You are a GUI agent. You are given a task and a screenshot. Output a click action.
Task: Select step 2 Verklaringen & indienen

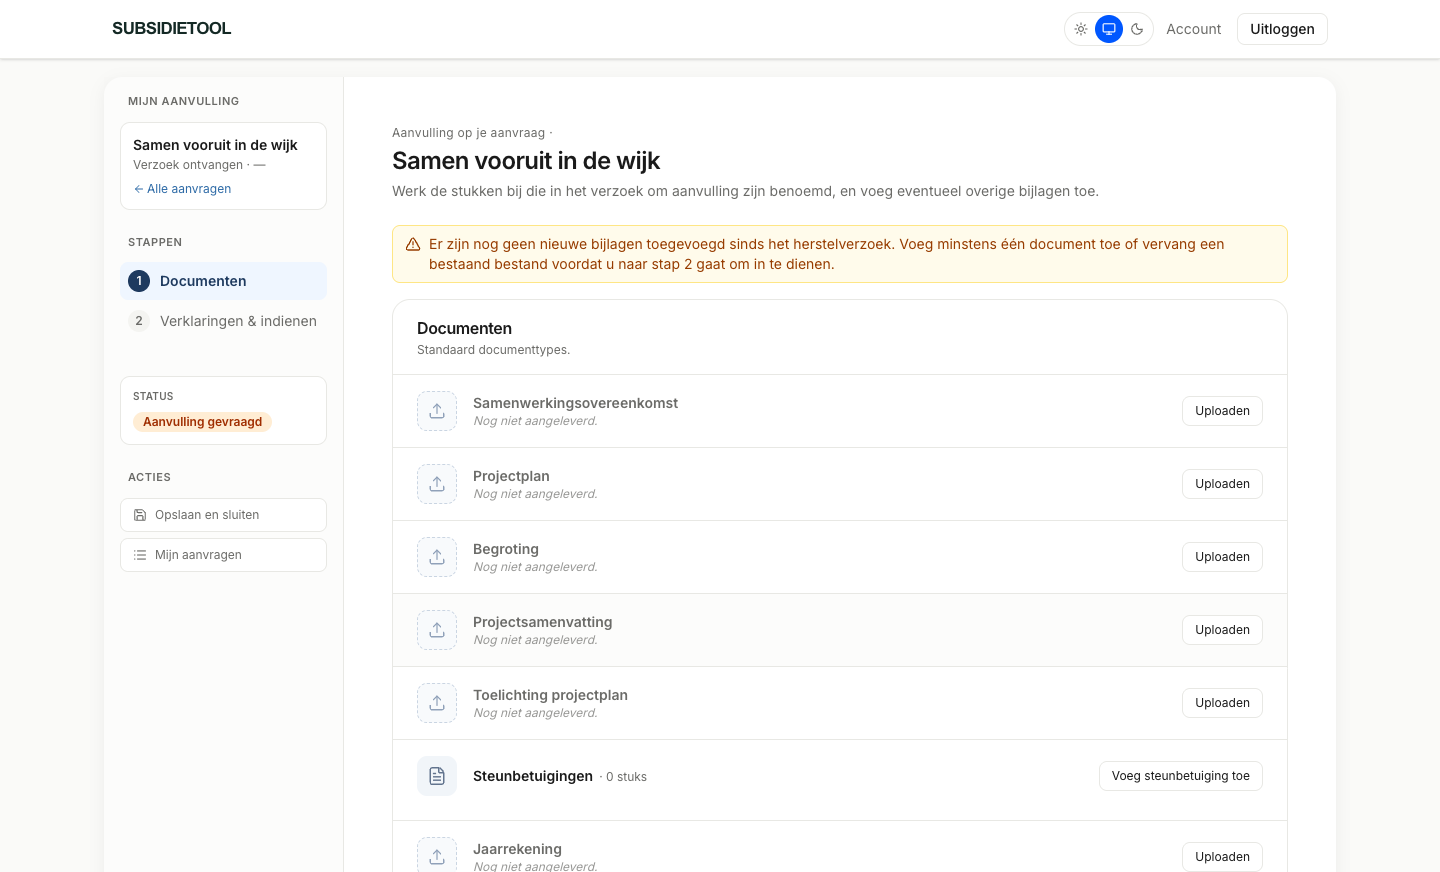click(223, 321)
